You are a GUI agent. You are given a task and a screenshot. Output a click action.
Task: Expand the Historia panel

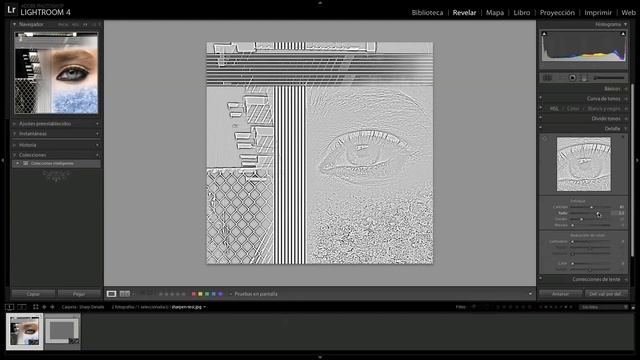(15, 145)
